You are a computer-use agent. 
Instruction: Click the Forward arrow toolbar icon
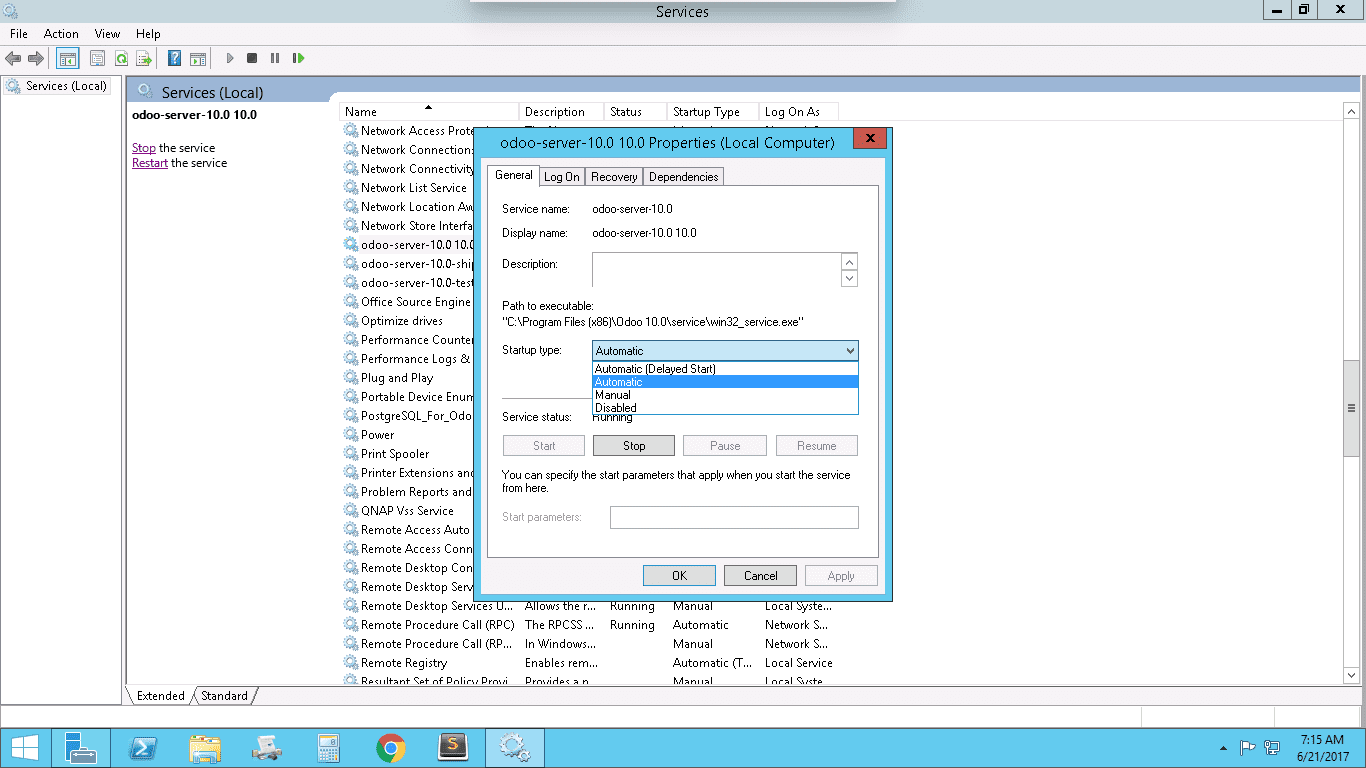[36, 59]
